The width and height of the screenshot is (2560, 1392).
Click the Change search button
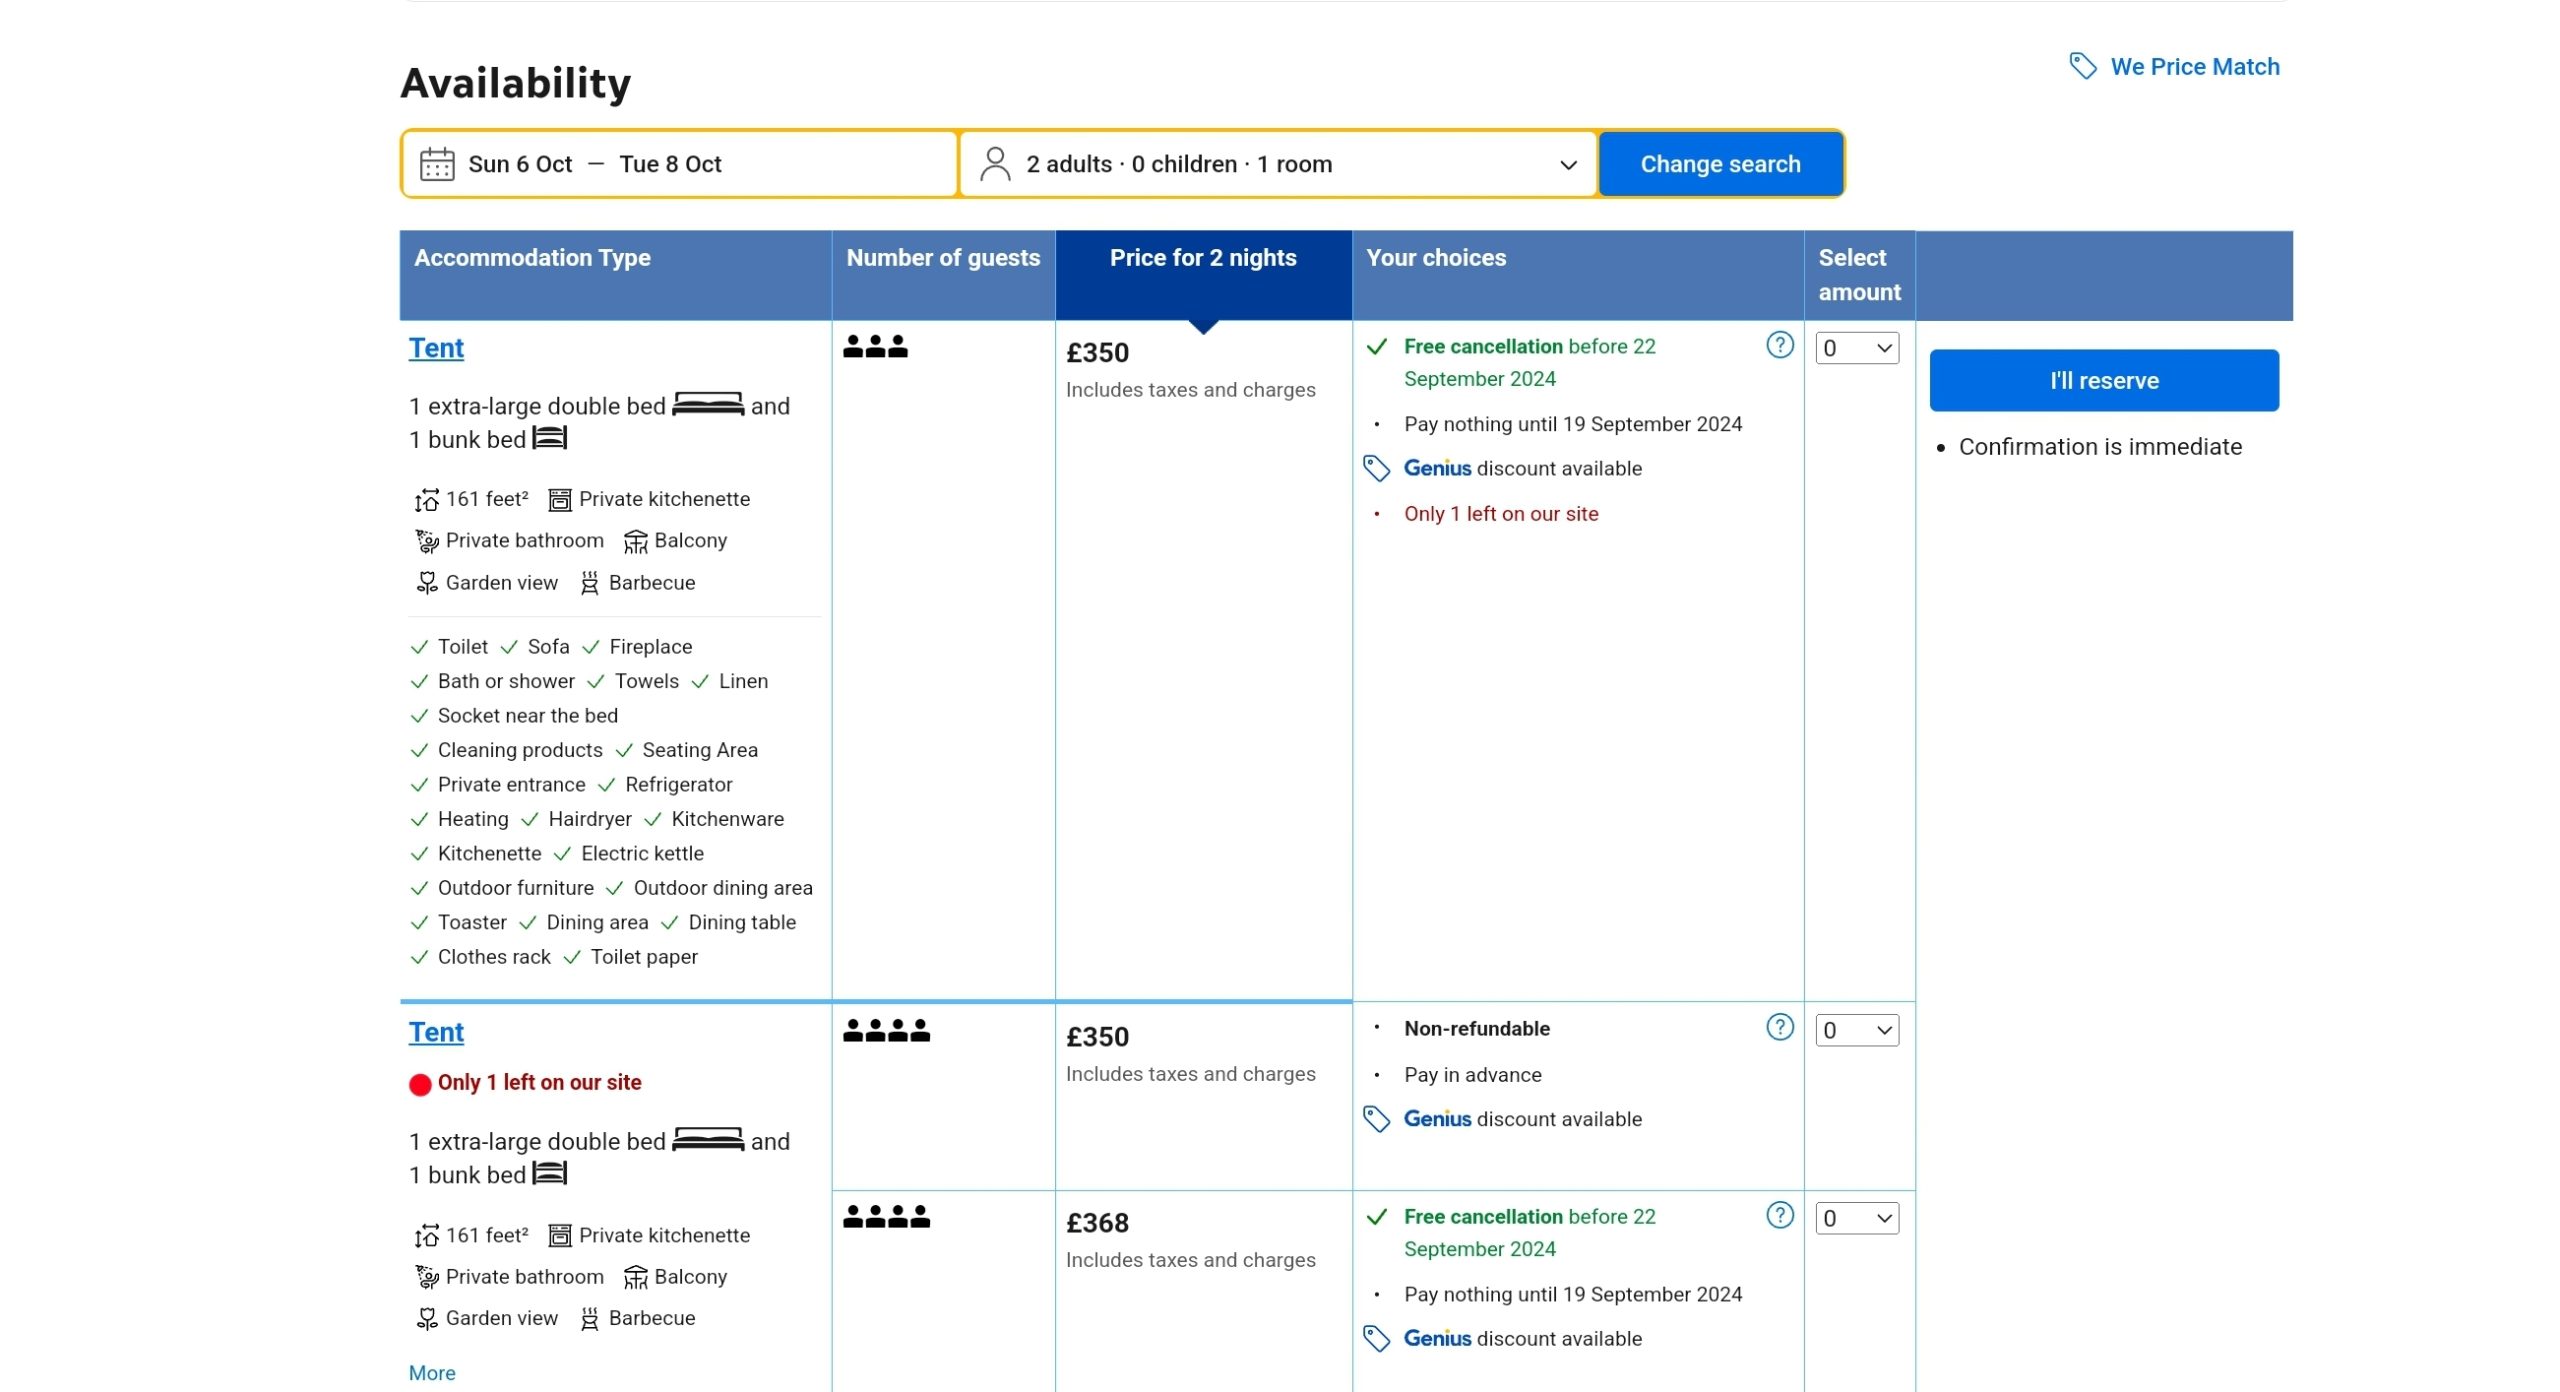click(1720, 164)
